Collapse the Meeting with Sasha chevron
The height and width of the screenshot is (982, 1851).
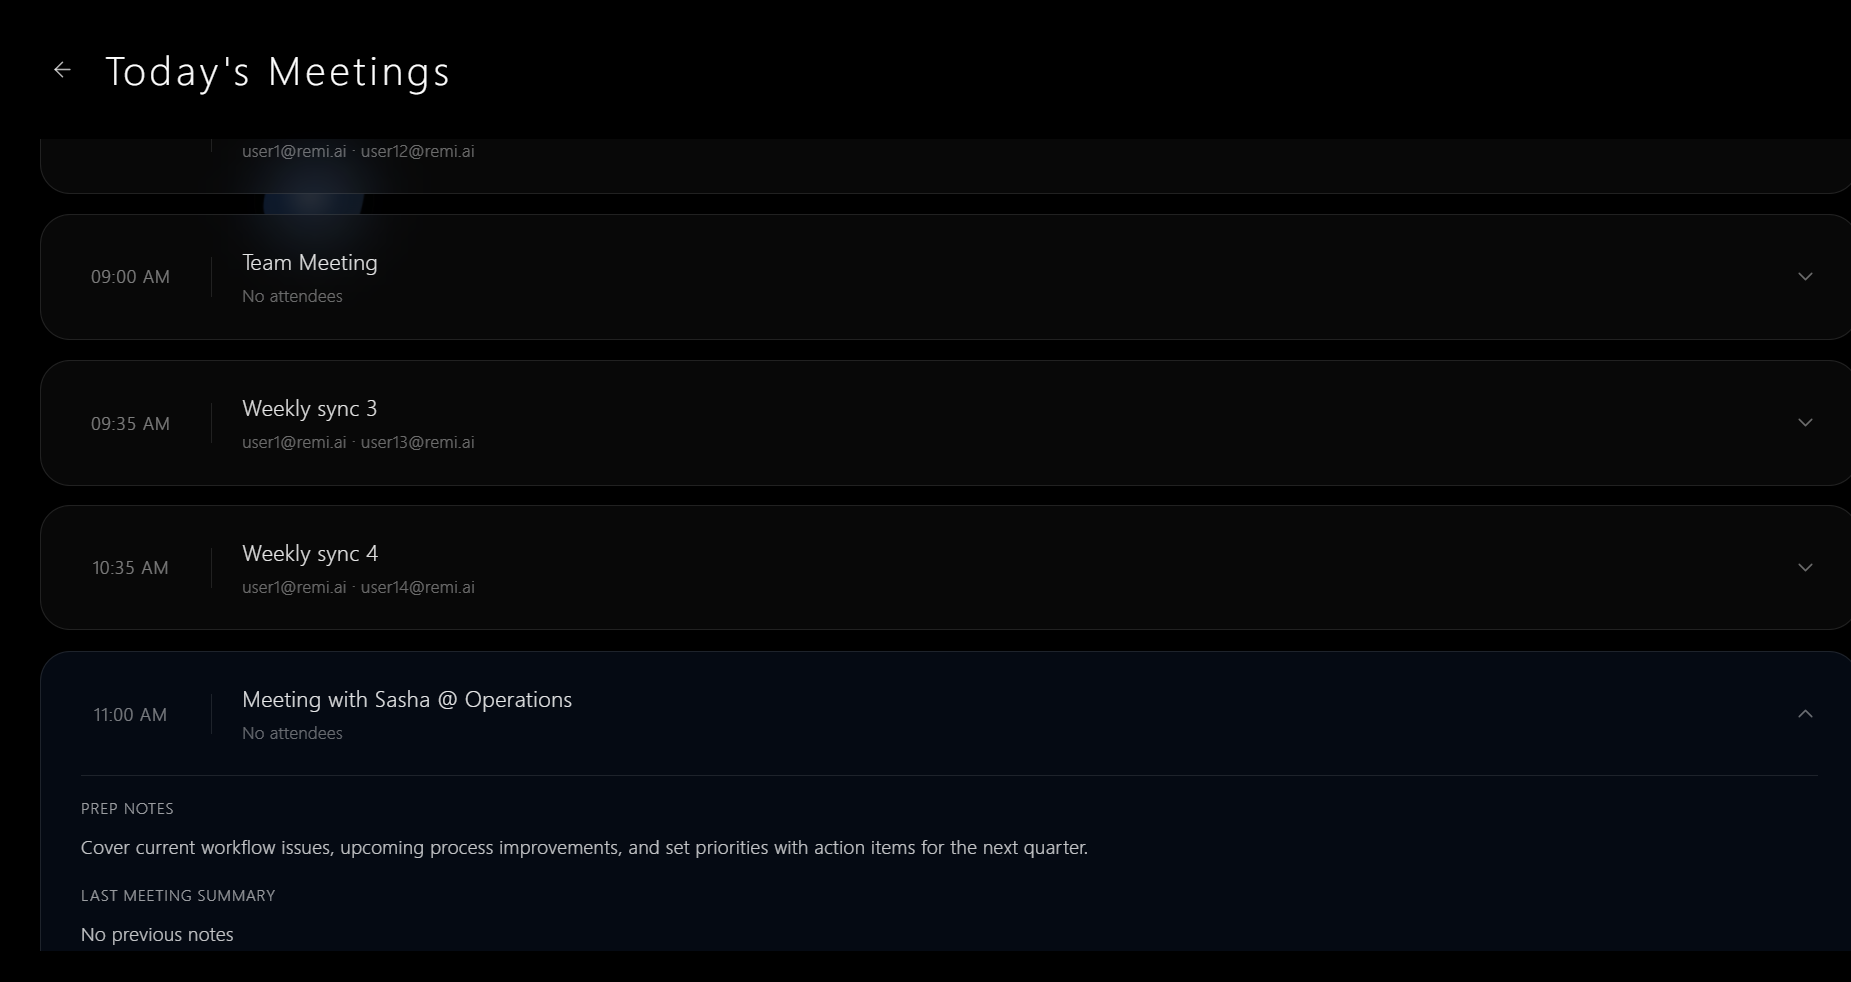pos(1805,714)
